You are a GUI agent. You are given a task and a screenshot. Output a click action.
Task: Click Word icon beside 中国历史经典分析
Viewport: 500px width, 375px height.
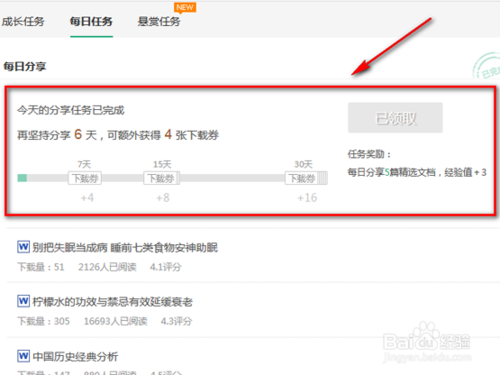pos(23,356)
